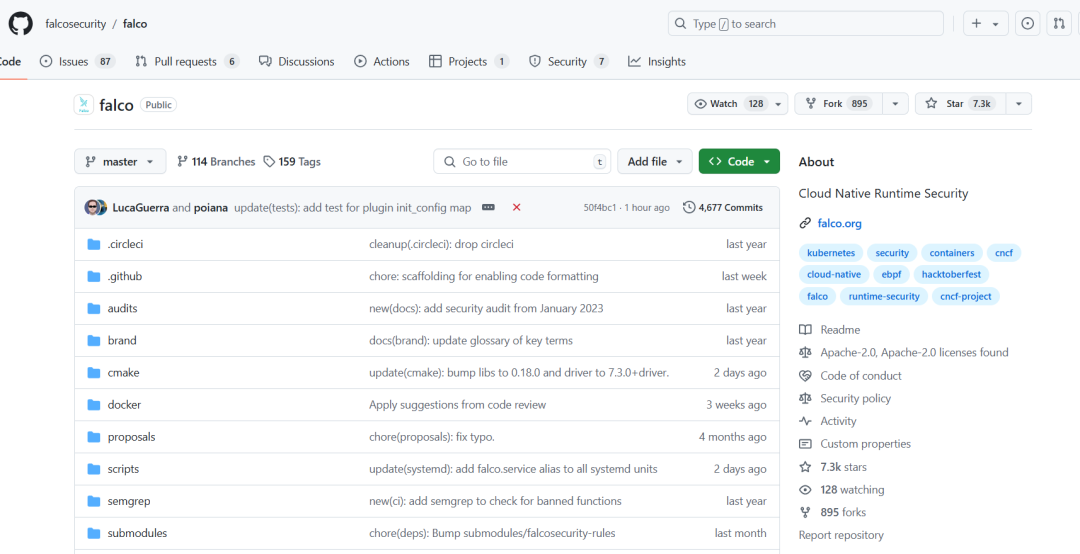
Task: Open the audits folder
Action: (123, 308)
